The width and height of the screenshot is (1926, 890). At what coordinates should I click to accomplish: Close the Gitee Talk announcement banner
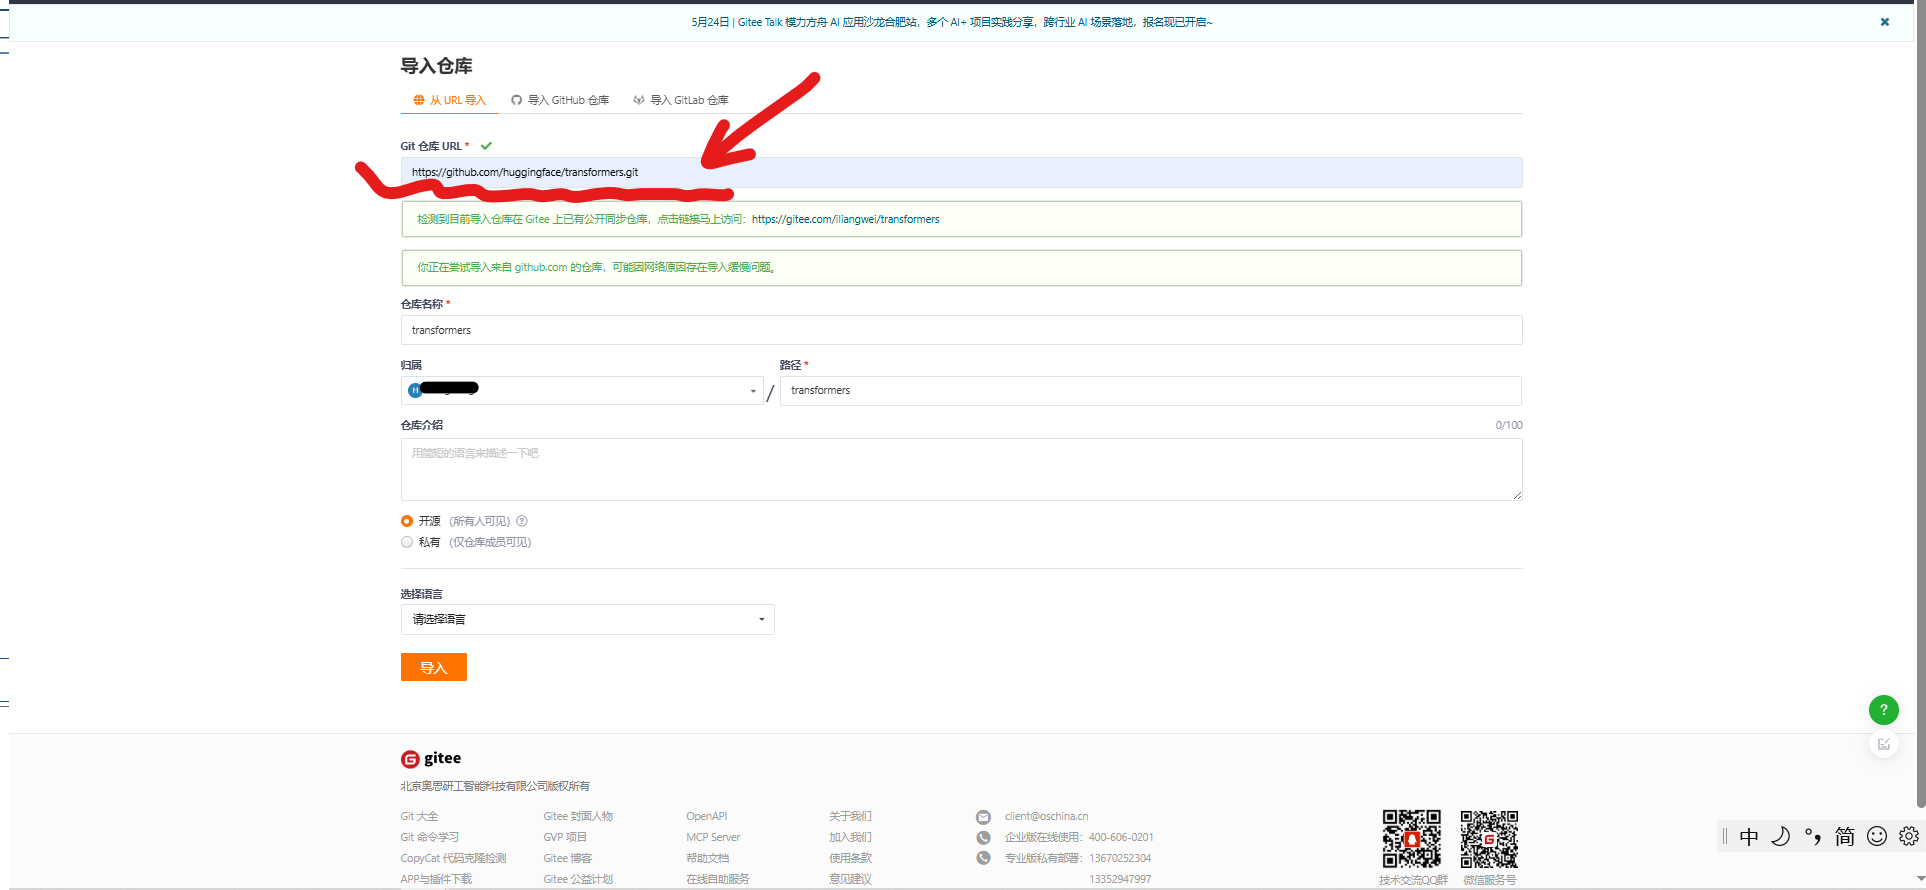click(1884, 22)
